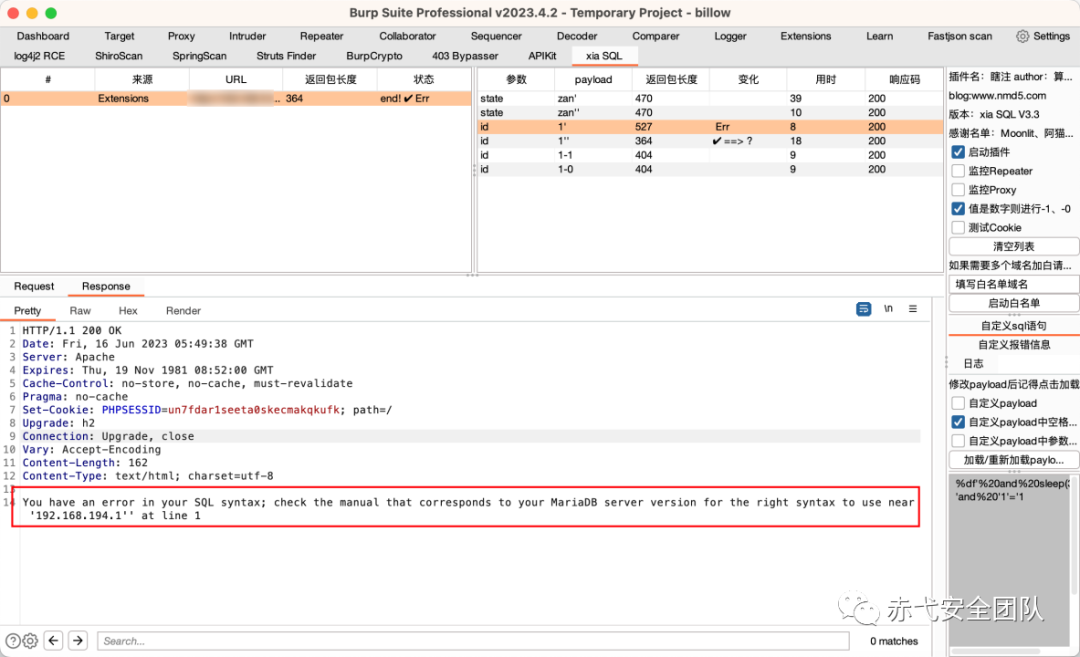
Task: Open the Dashboard tab
Action: click(43, 36)
